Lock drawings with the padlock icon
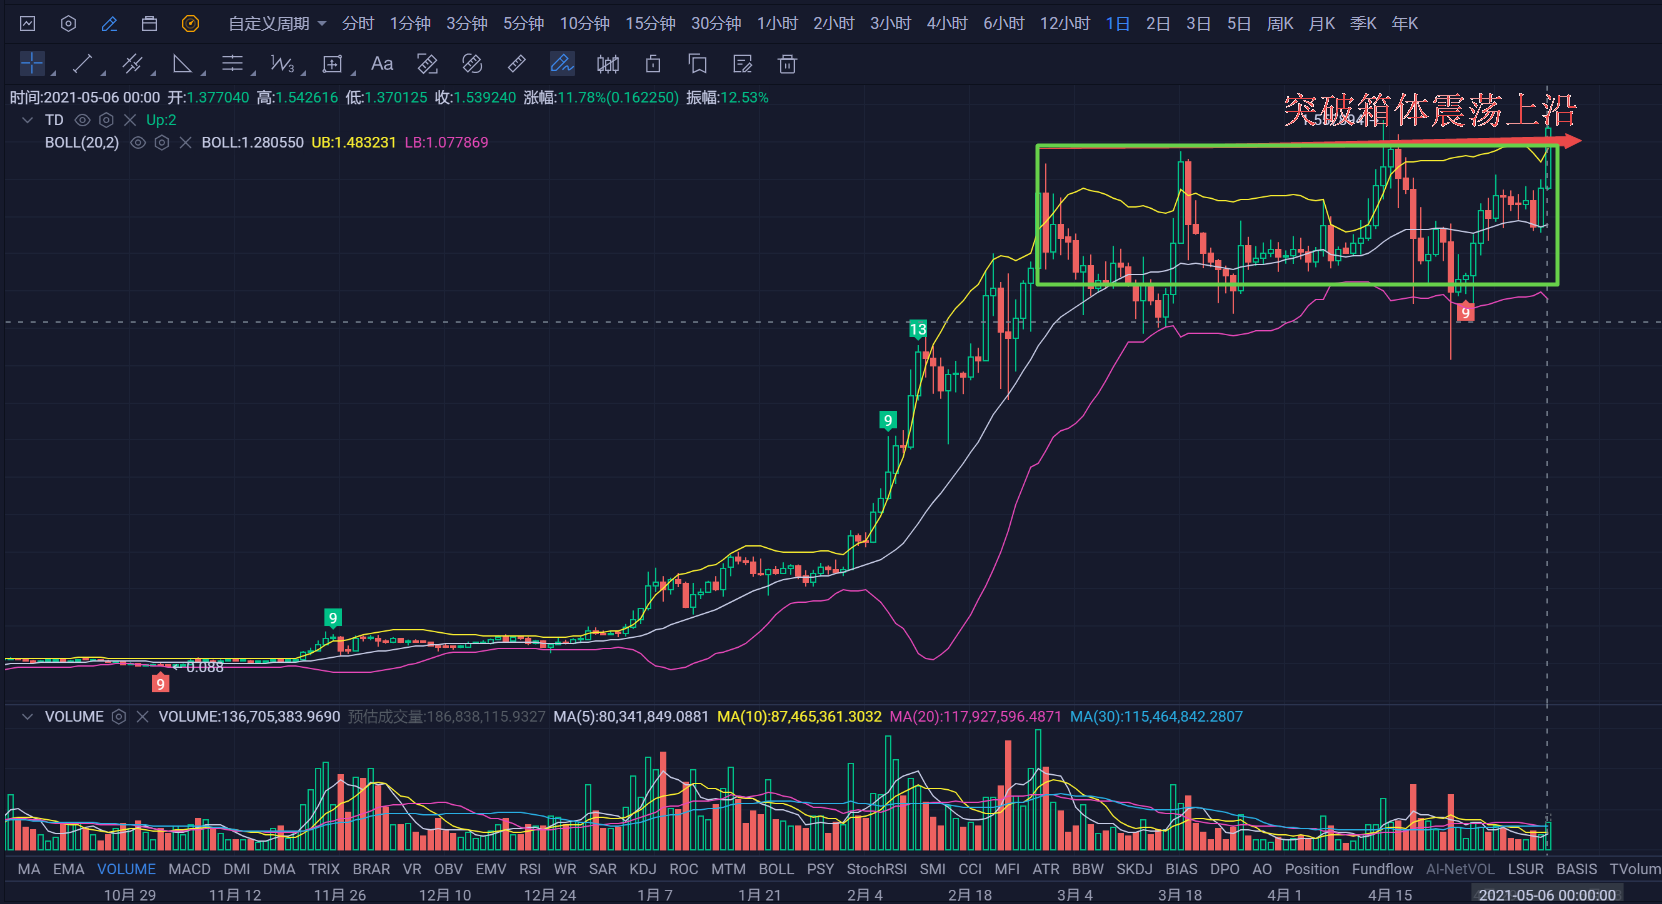Image resolution: width=1662 pixels, height=904 pixels. coord(653,64)
